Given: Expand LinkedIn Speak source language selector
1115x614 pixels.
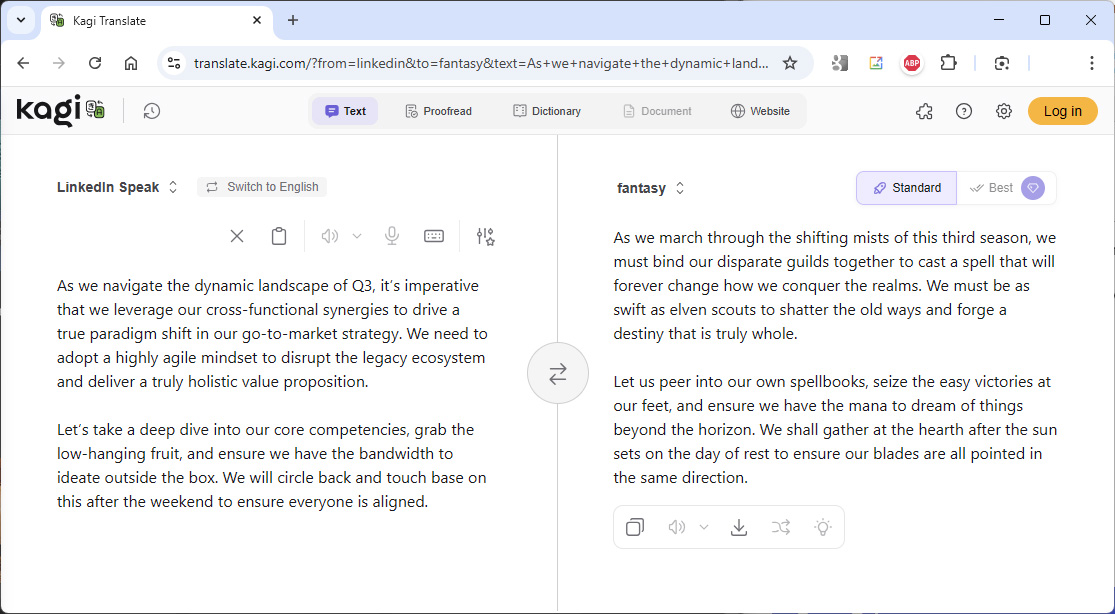Looking at the screenshot, I should (x=117, y=187).
